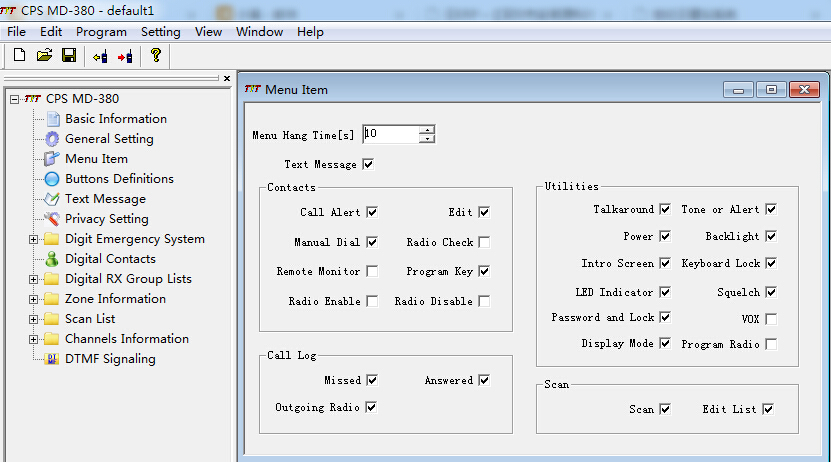Enable the Radio Disable checkbox
This screenshot has width=831, height=462.
pos(484,301)
